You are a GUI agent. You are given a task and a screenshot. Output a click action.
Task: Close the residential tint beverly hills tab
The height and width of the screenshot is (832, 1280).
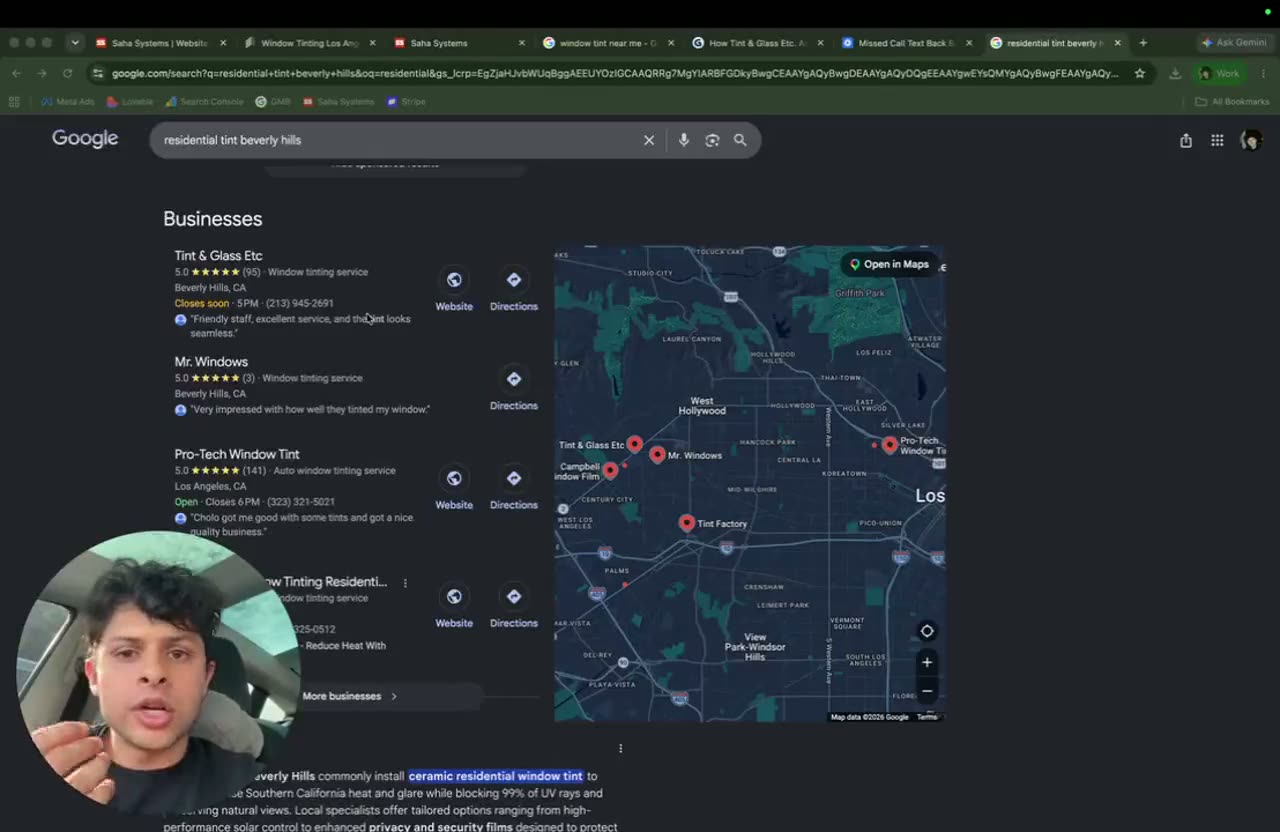tap(1117, 43)
